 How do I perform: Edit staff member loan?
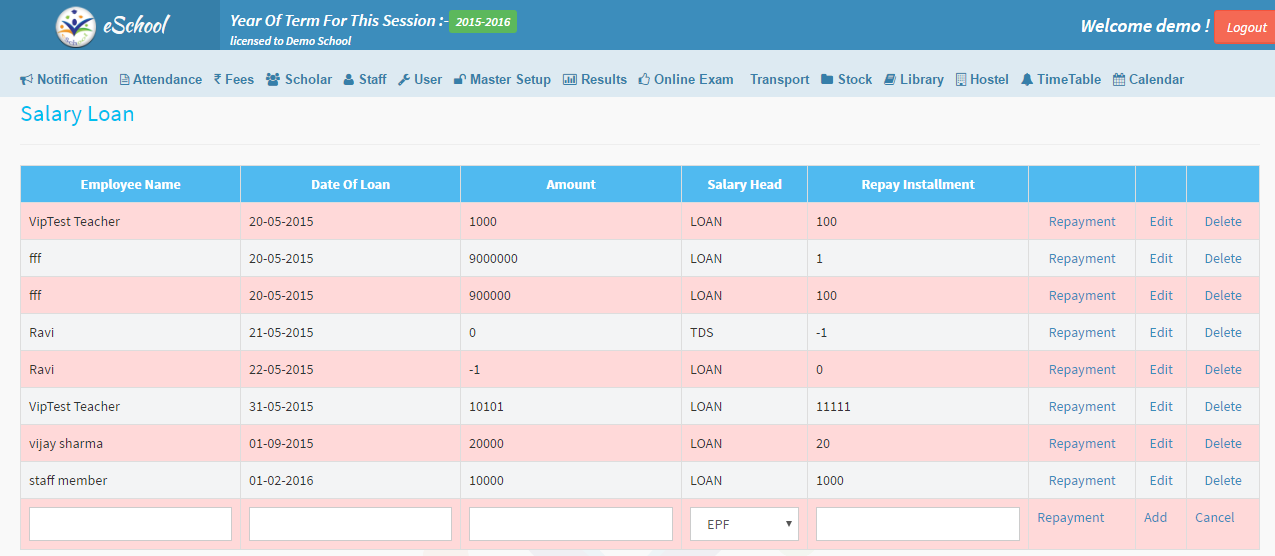point(1161,480)
